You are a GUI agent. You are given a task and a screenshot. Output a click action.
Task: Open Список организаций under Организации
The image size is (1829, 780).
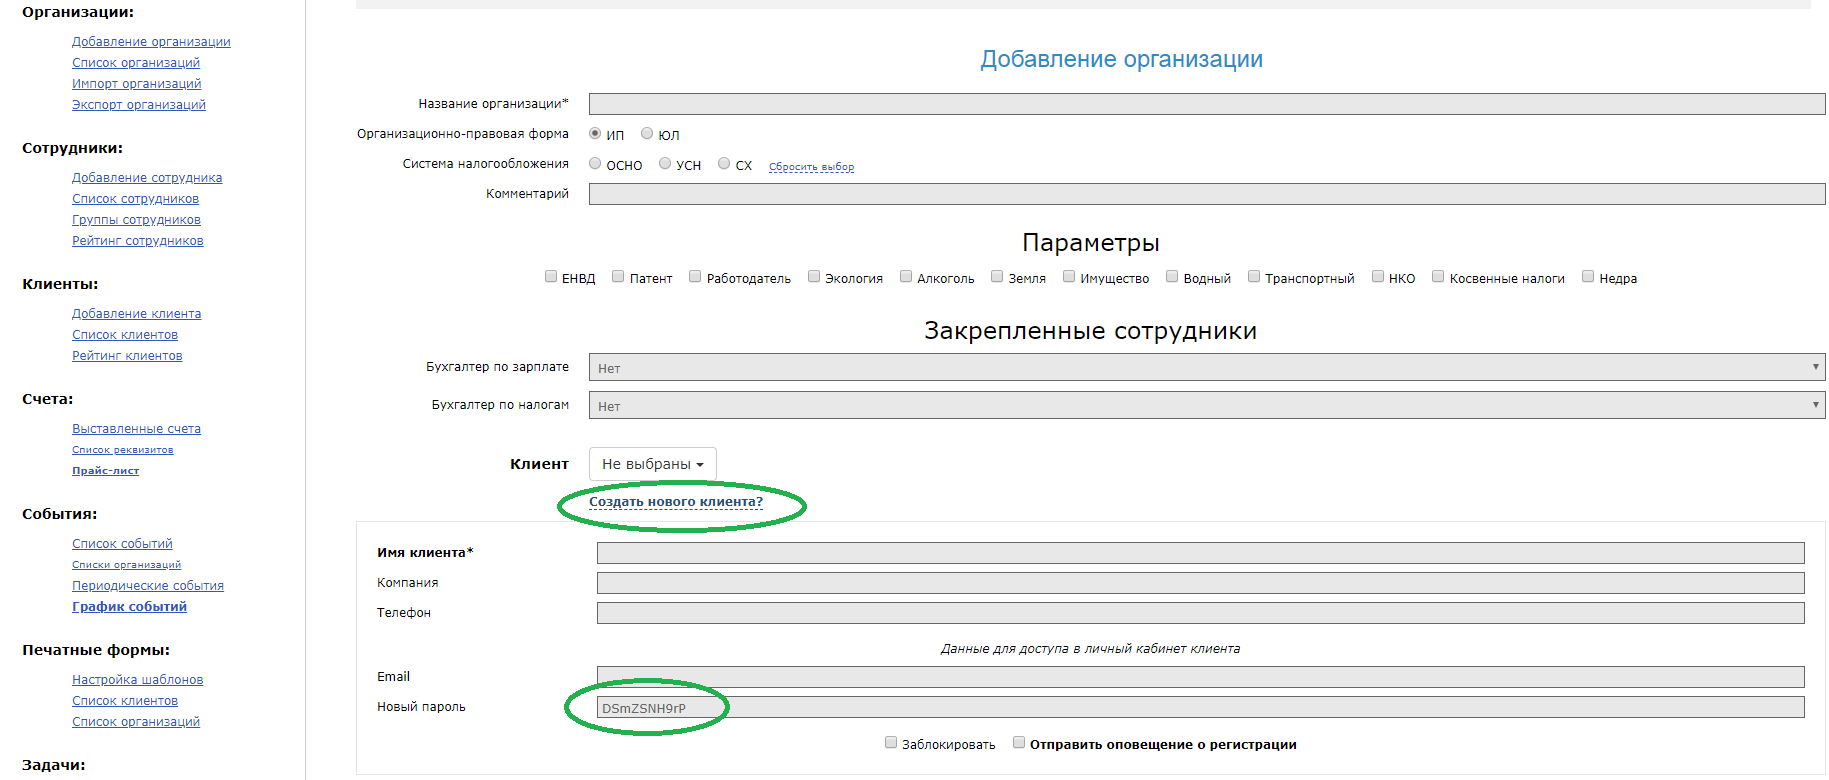pos(136,63)
